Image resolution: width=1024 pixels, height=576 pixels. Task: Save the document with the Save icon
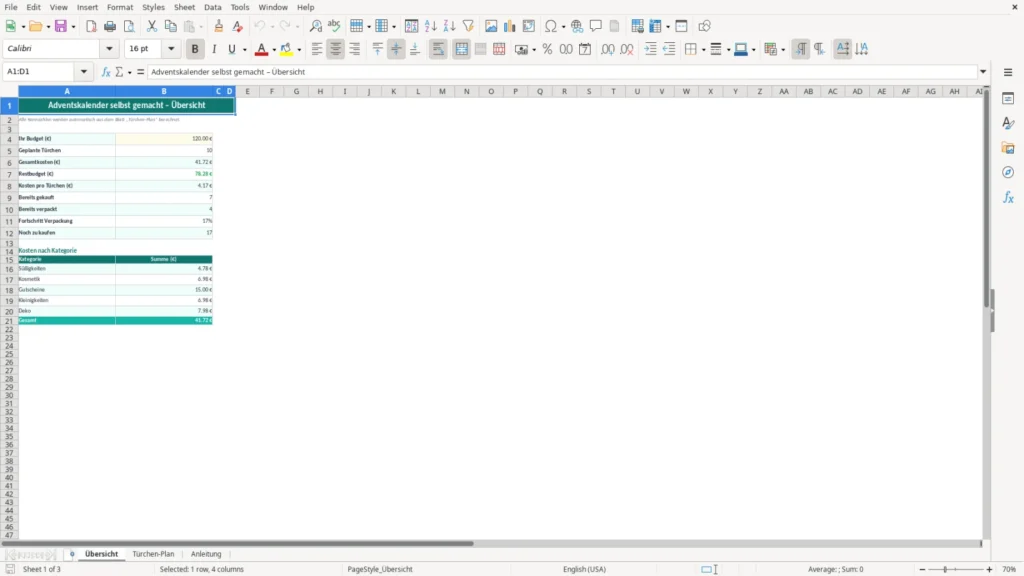[61, 26]
